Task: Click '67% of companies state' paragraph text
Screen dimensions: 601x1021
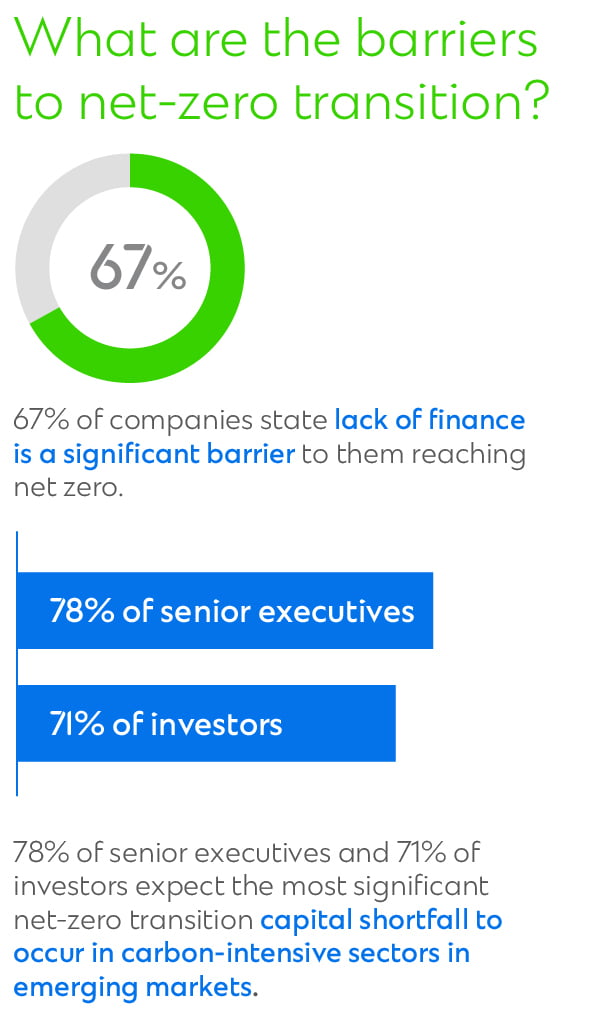Action: [171, 421]
